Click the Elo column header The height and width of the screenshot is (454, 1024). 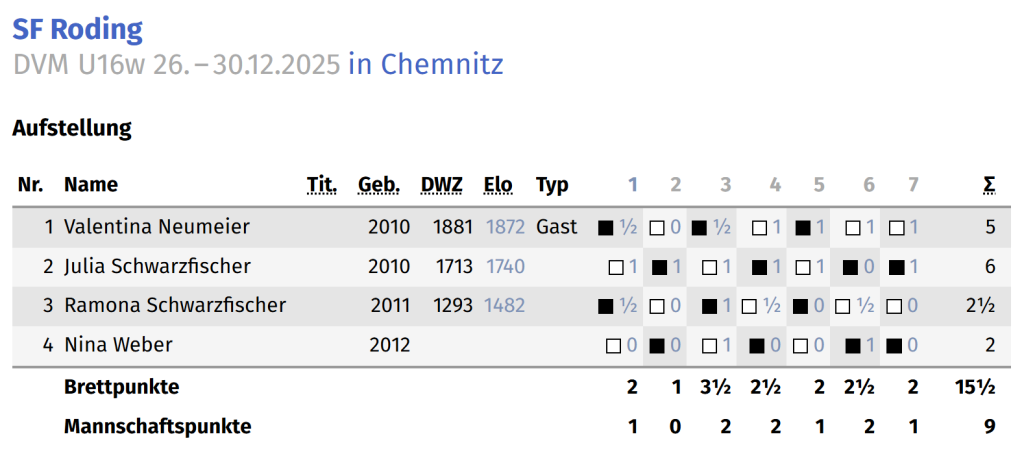pyautogui.click(x=498, y=185)
